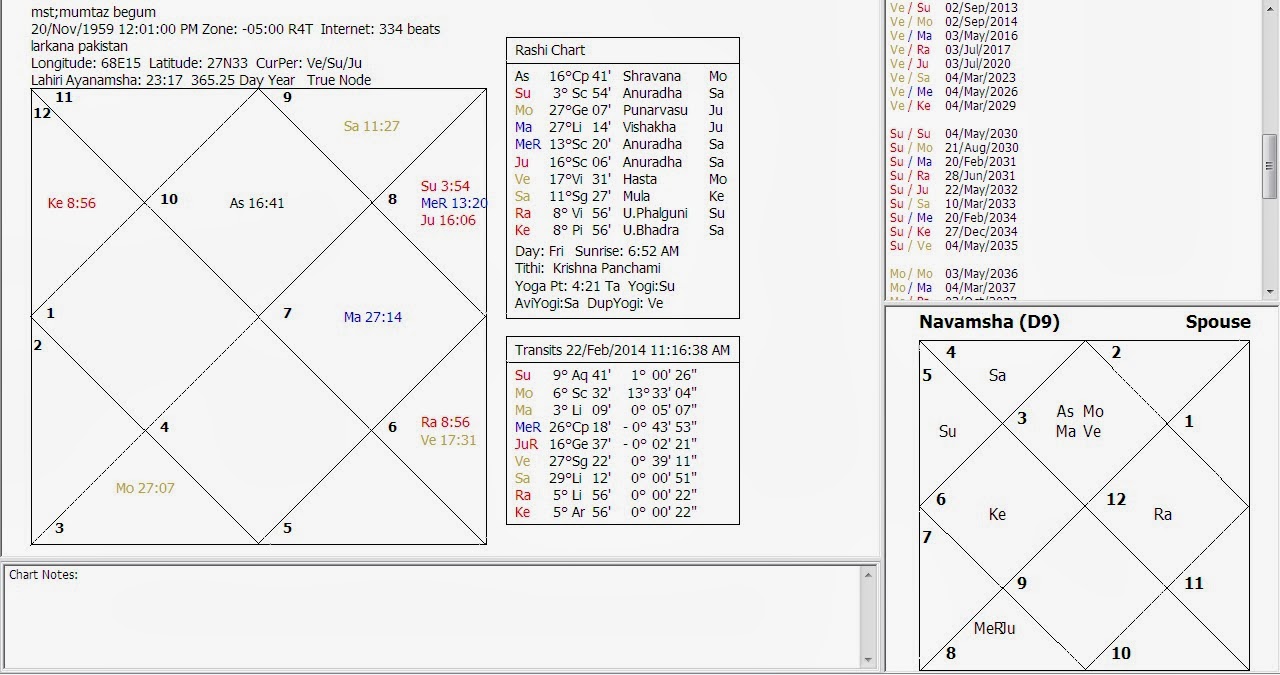Click the Ve 17°Vi 31' Hasta row

tap(621, 179)
